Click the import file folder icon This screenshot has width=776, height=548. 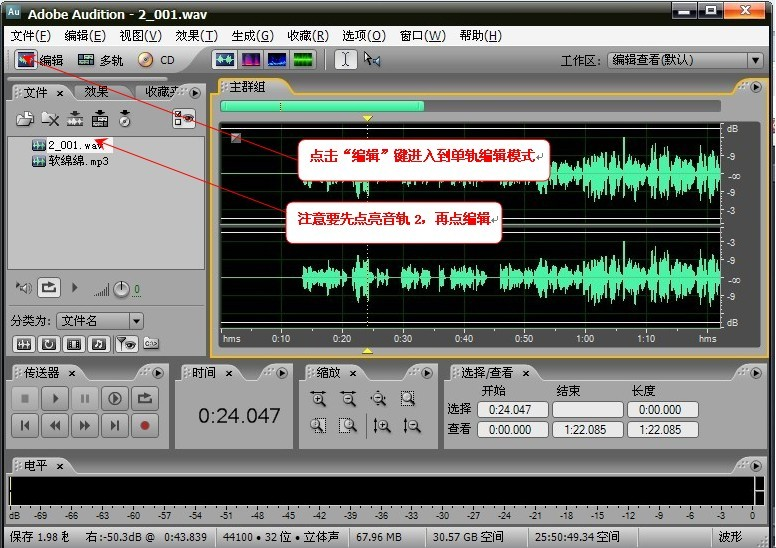pyautogui.click(x=26, y=120)
